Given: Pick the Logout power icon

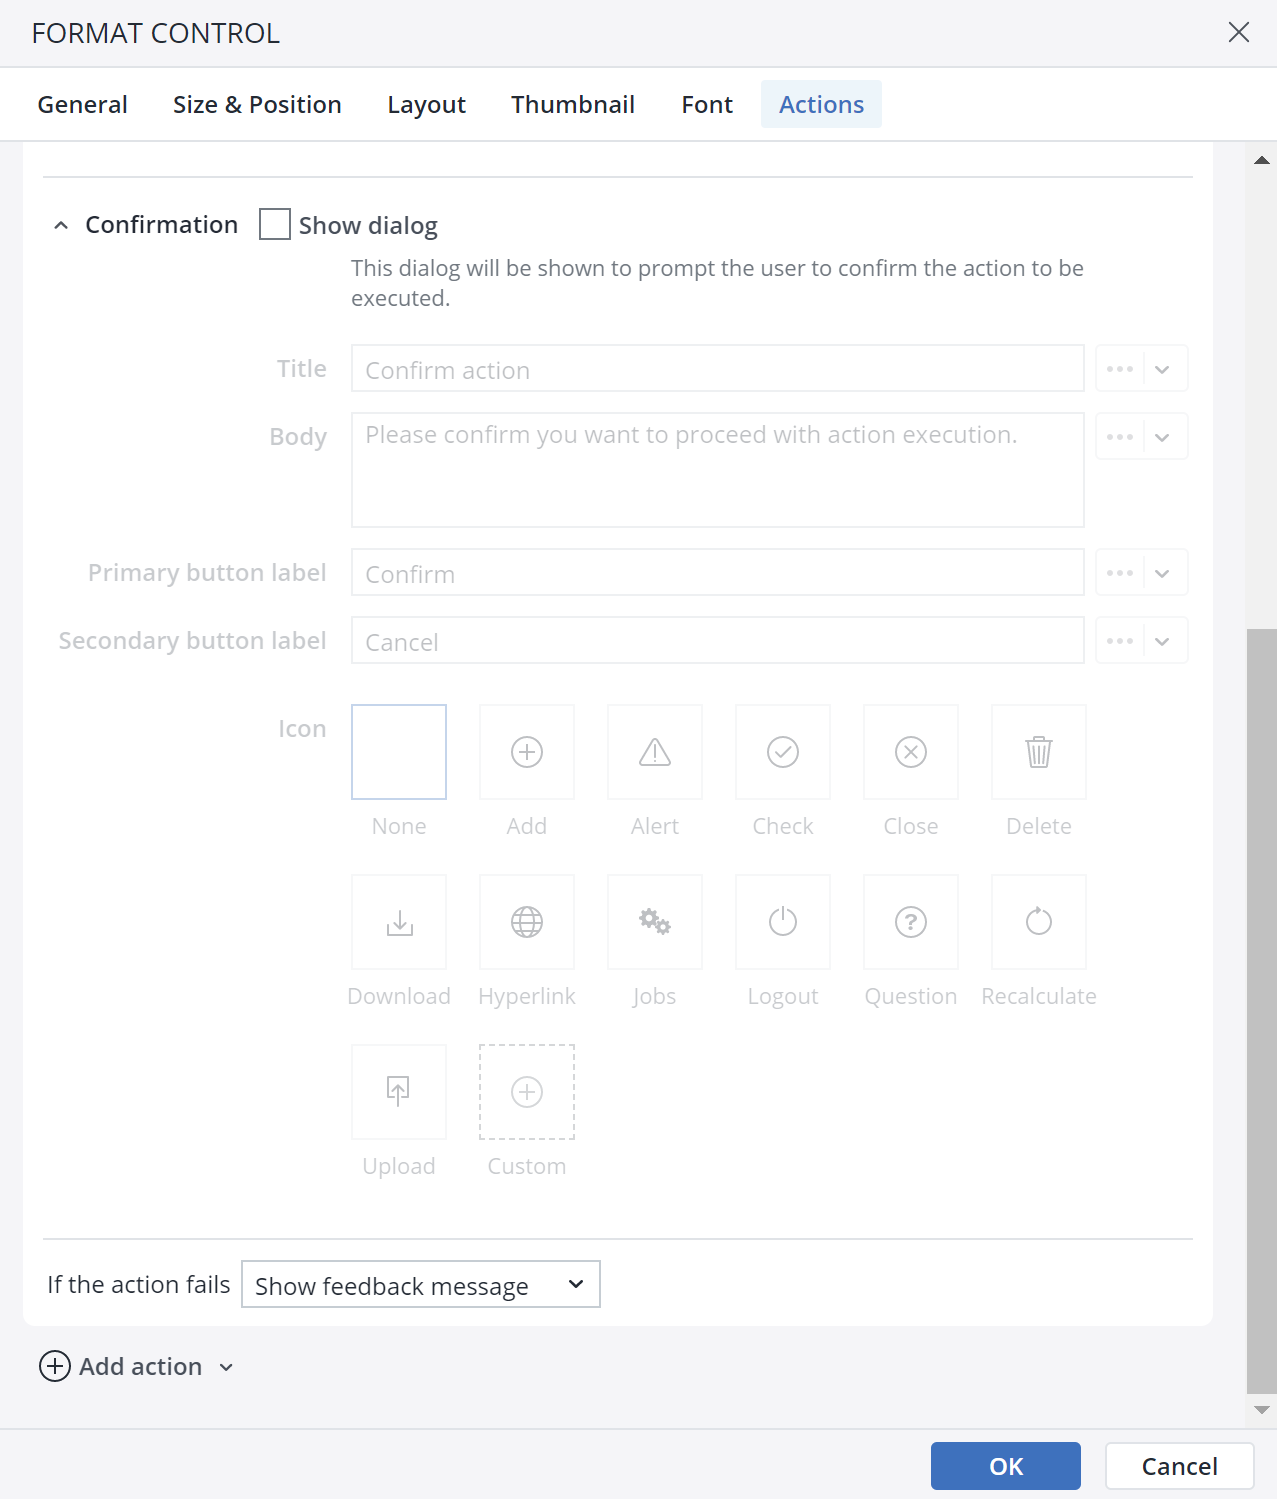Looking at the screenshot, I should [783, 922].
